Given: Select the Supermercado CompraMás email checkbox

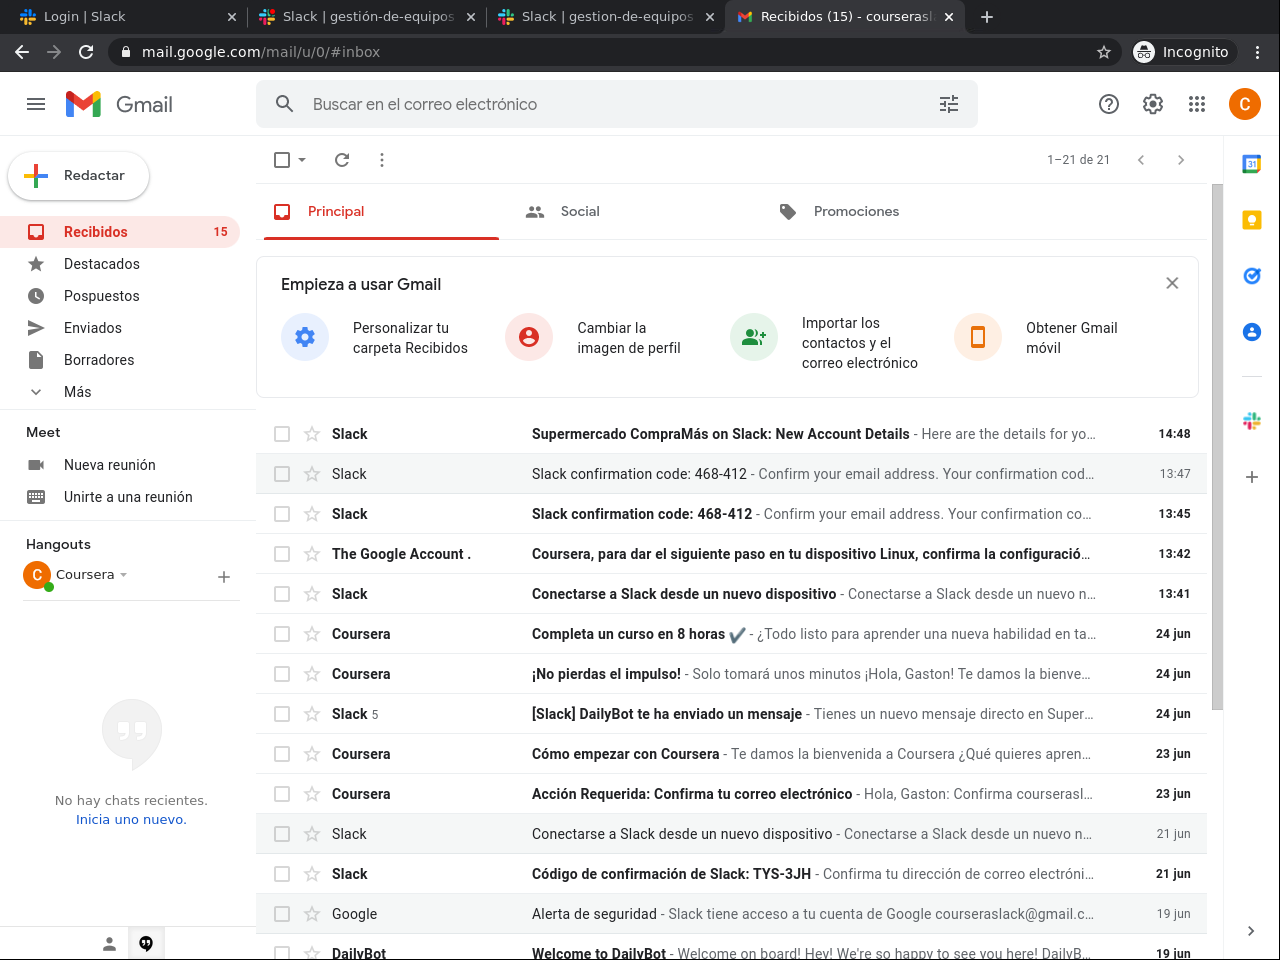Looking at the screenshot, I should click(282, 434).
